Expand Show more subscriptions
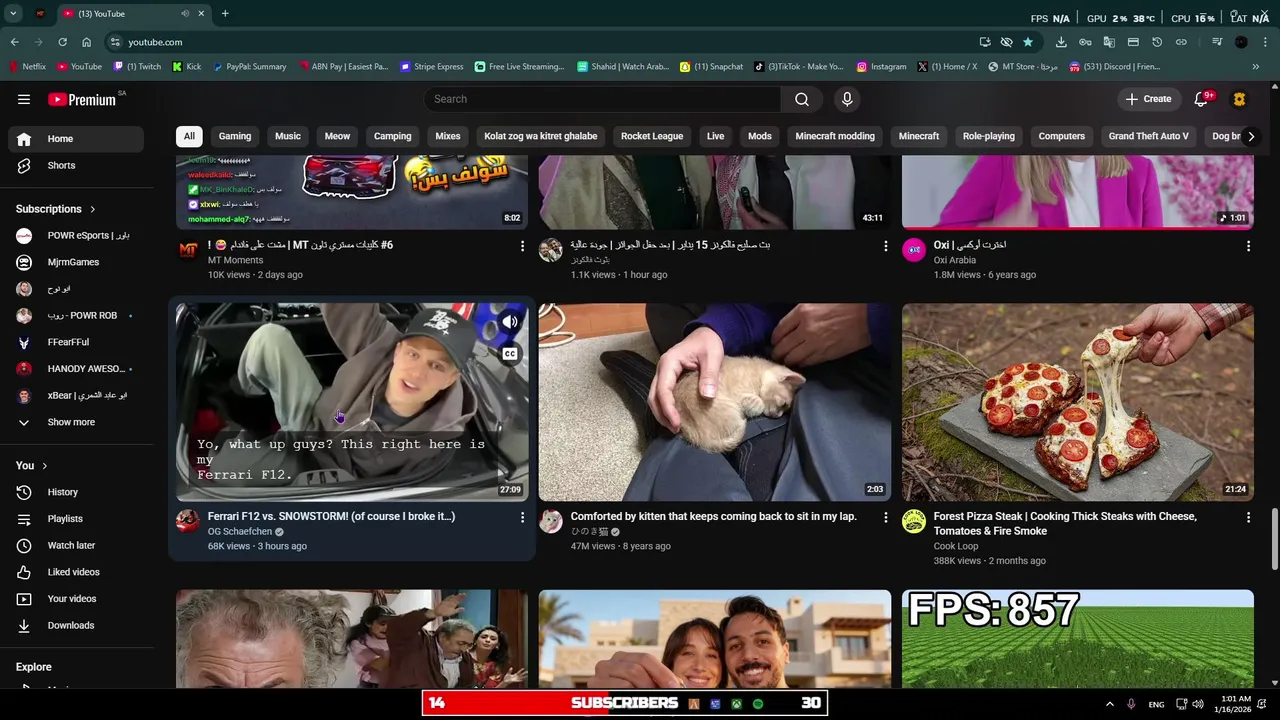 76,422
